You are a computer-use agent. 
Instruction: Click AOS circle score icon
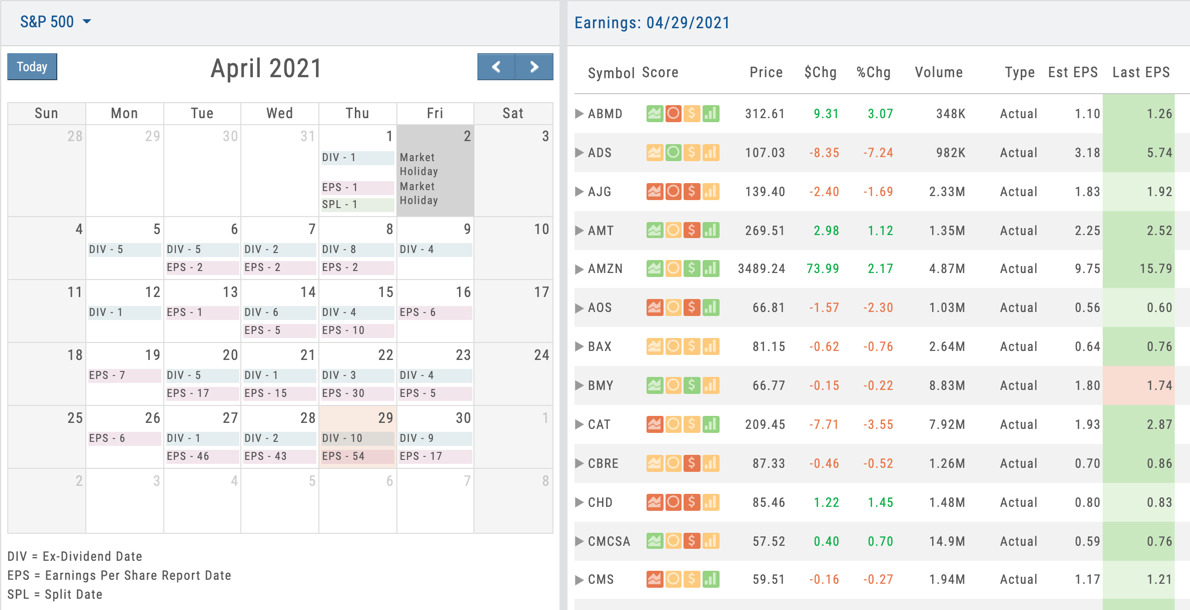click(x=673, y=308)
